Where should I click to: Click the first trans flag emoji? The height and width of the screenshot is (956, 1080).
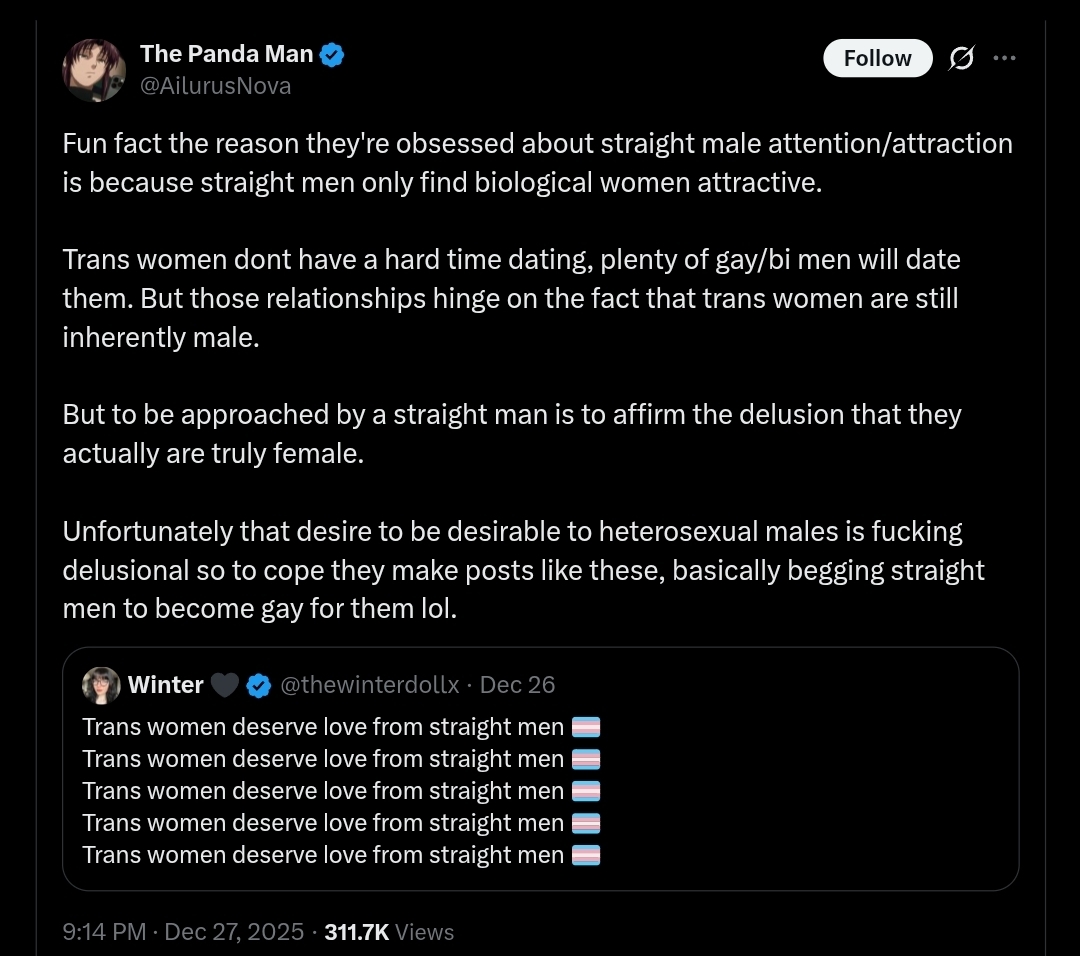click(586, 727)
